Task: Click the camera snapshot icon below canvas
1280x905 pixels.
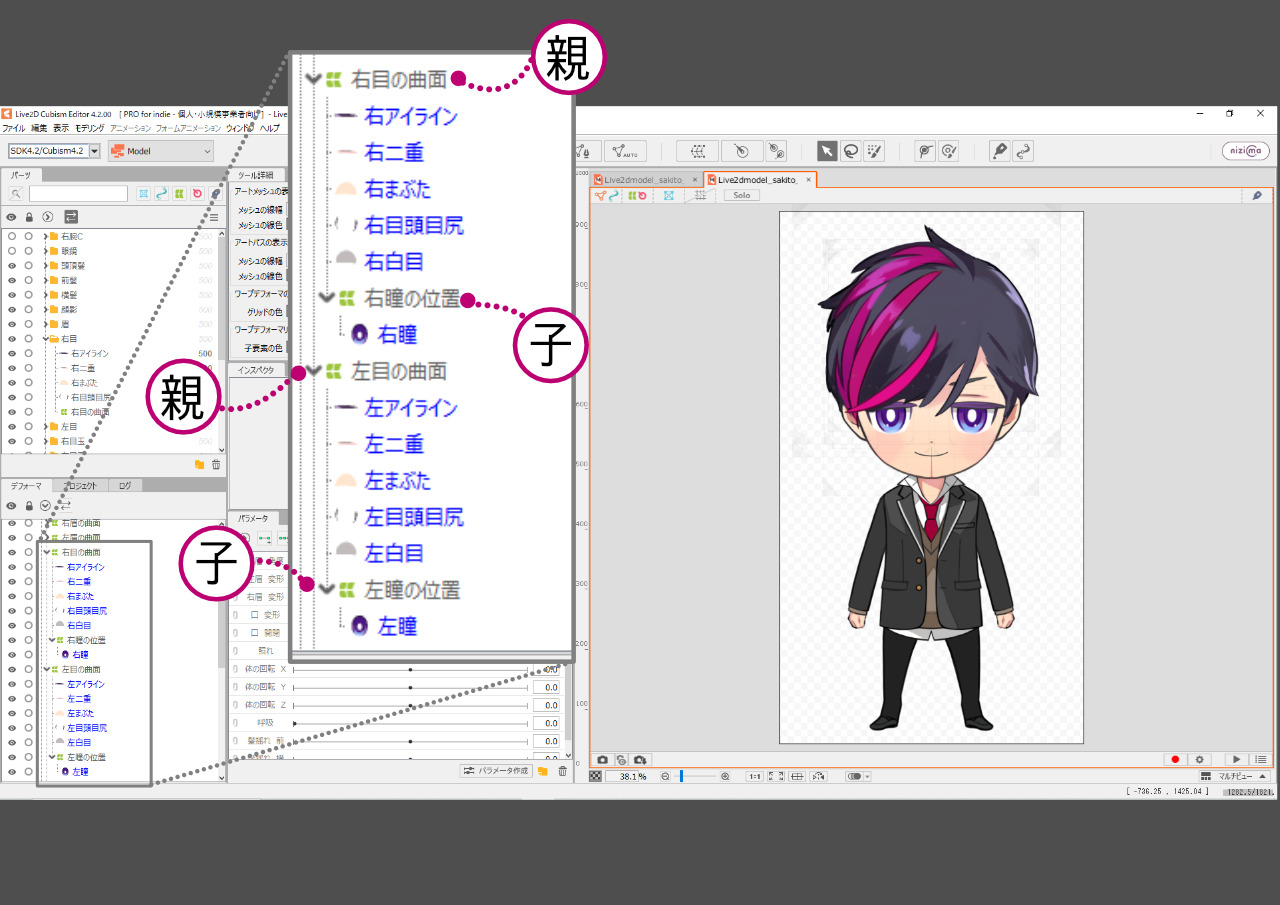Action: pyautogui.click(x=603, y=760)
